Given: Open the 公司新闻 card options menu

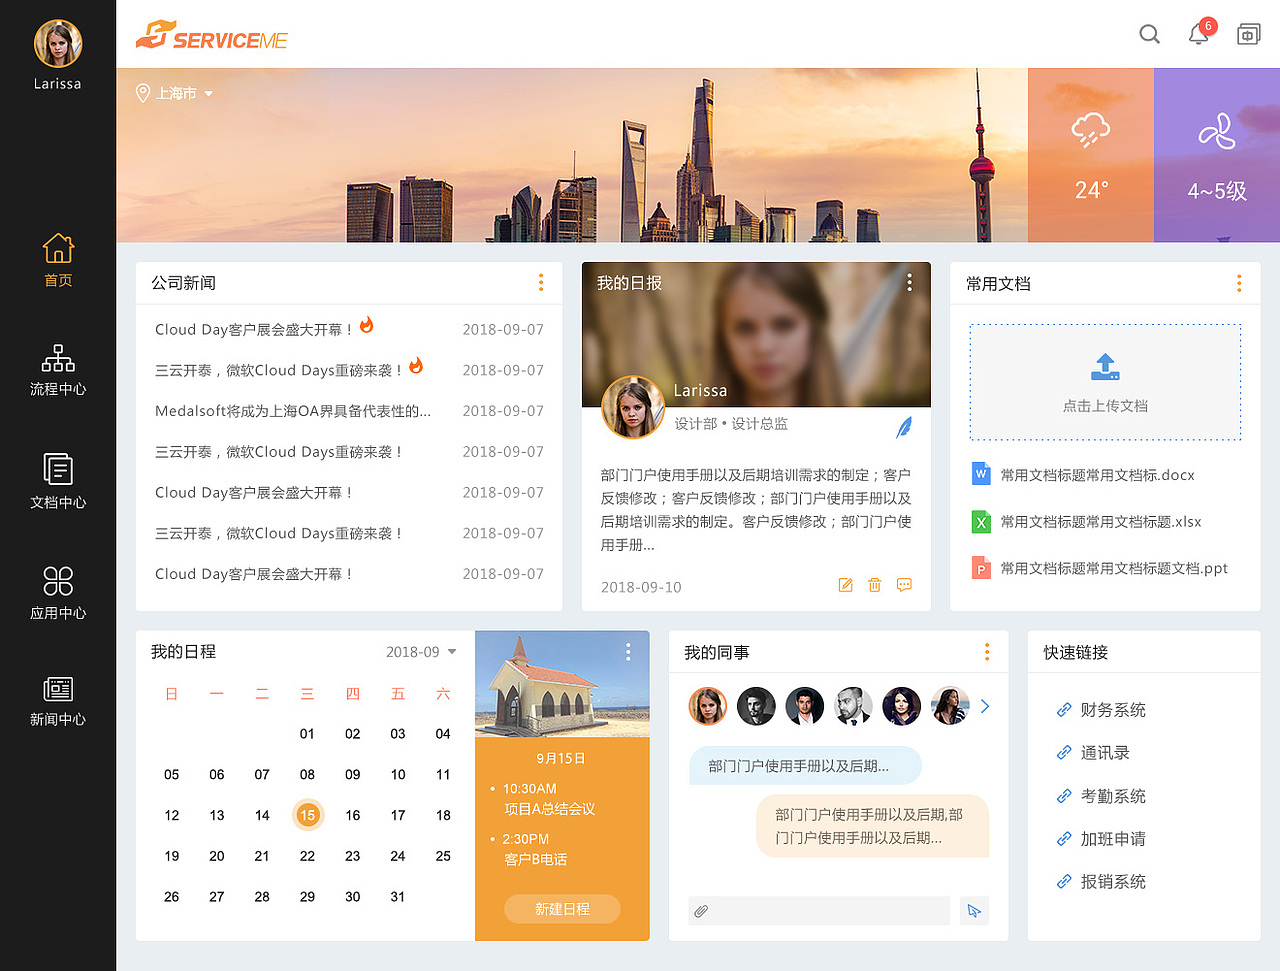Looking at the screenshot, I should 541,282.
